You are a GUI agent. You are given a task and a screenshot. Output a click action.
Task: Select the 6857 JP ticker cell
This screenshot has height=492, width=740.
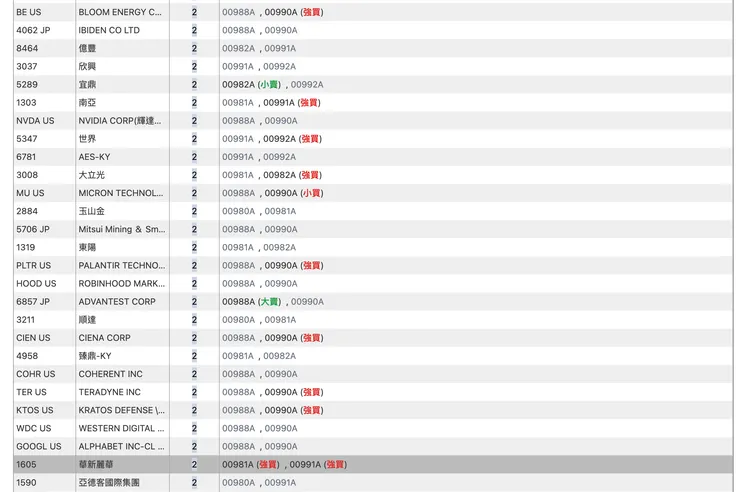click(x=33, y=301)
